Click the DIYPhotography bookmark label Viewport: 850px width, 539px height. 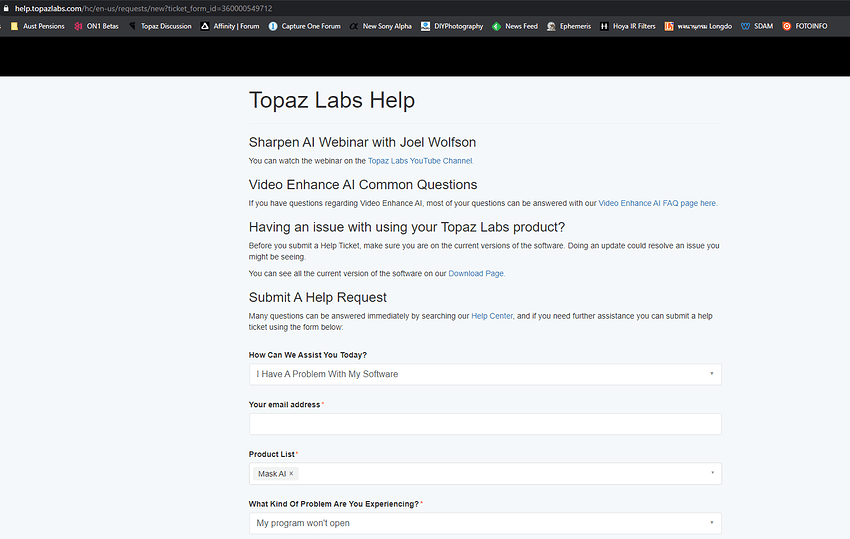[459, 26]
